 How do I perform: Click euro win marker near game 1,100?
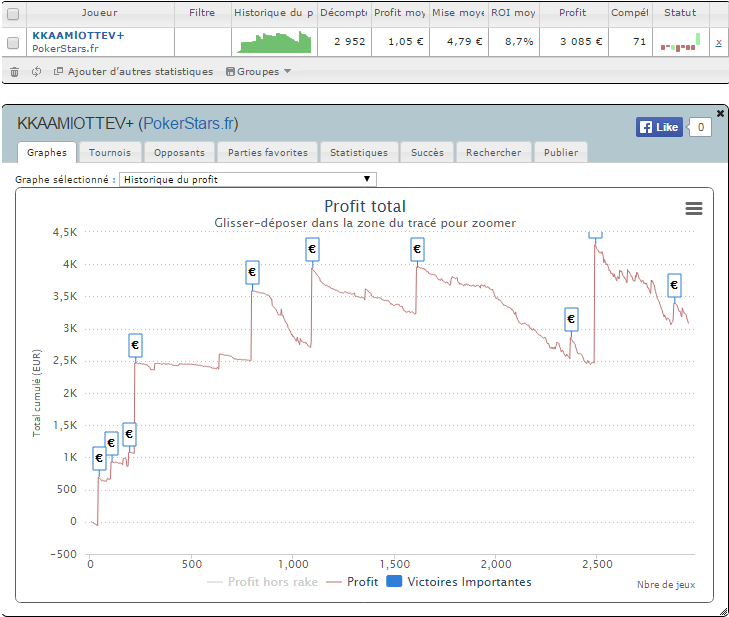pos(312,249)
